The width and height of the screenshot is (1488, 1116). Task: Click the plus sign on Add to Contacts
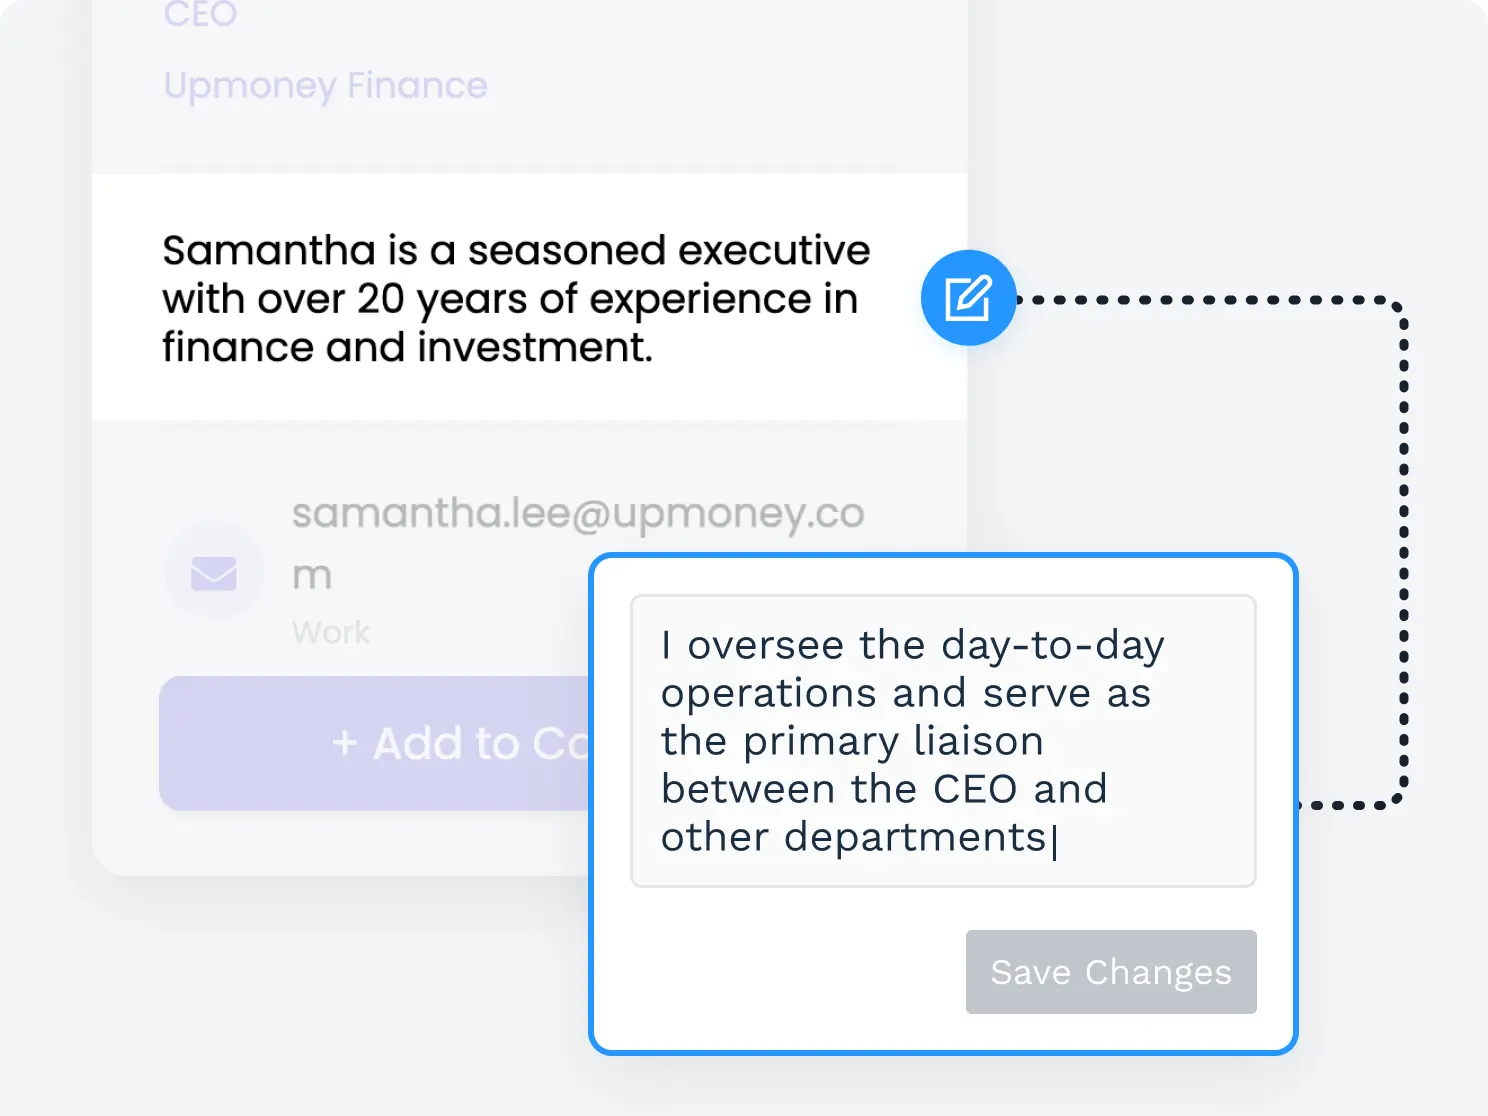(345, 744)
